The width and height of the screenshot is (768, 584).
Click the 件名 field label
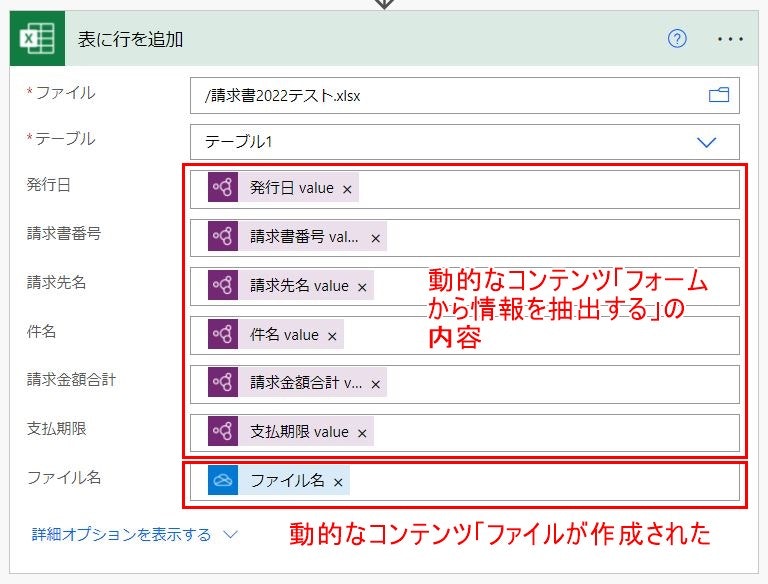point(41,331)
